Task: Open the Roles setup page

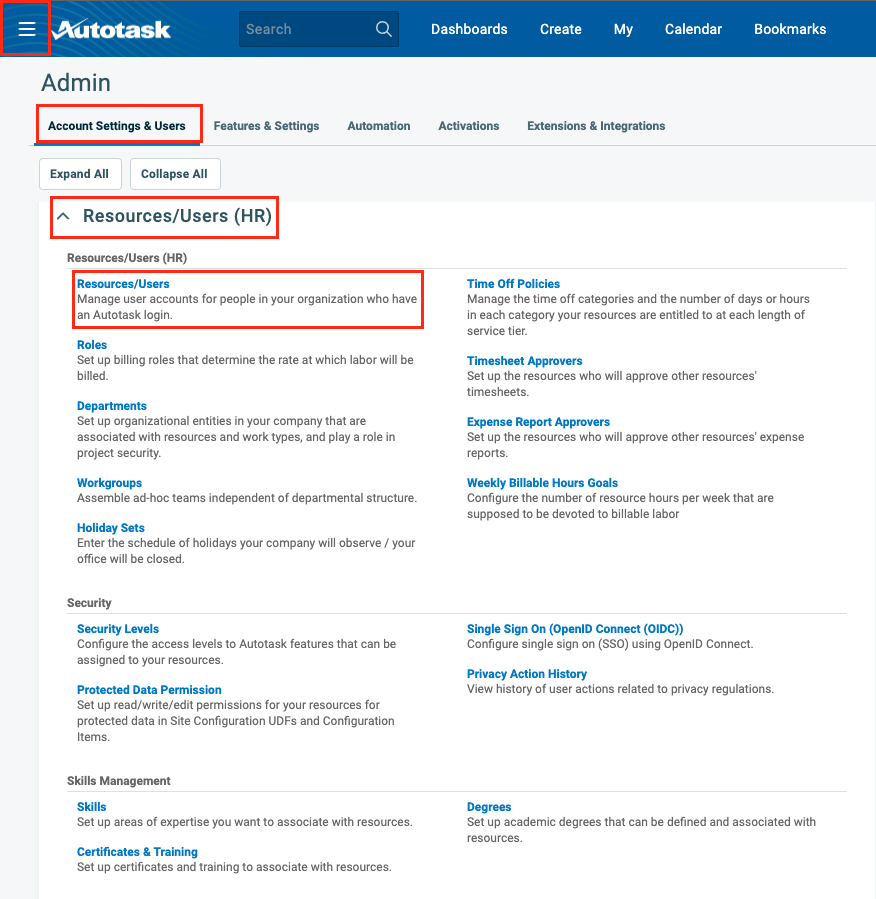Action: pyautogui.click(x=91, y=344)
